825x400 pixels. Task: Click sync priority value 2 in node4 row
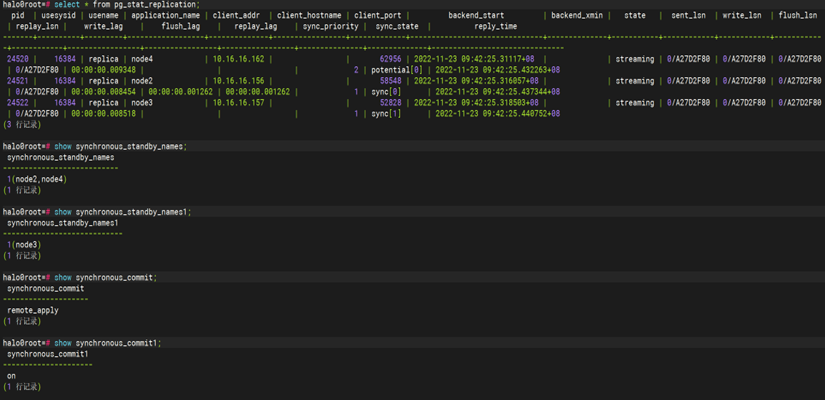356,70
